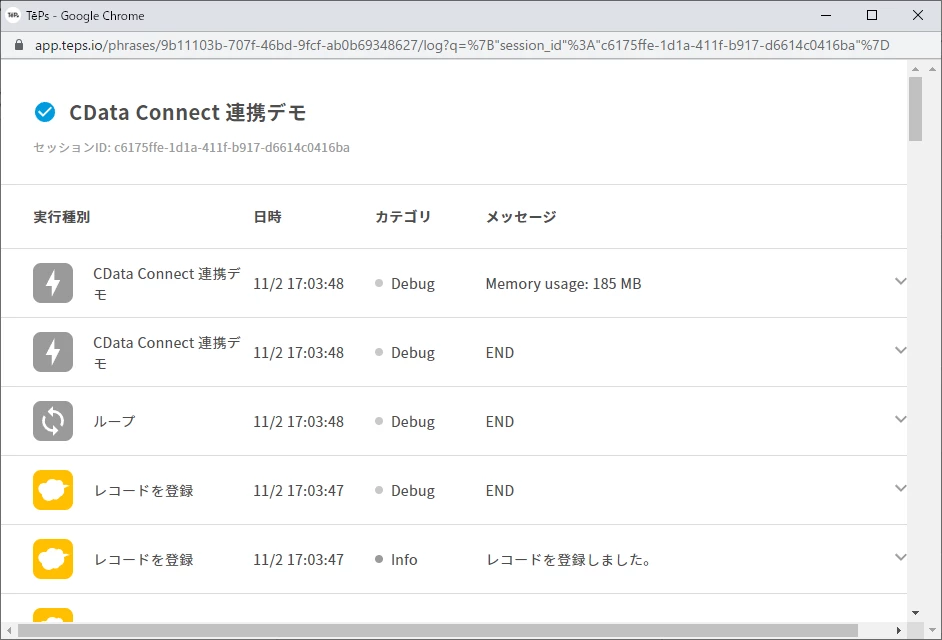
Task: Click the loop ループ arrows icon
Action: (x=53, y=421)
